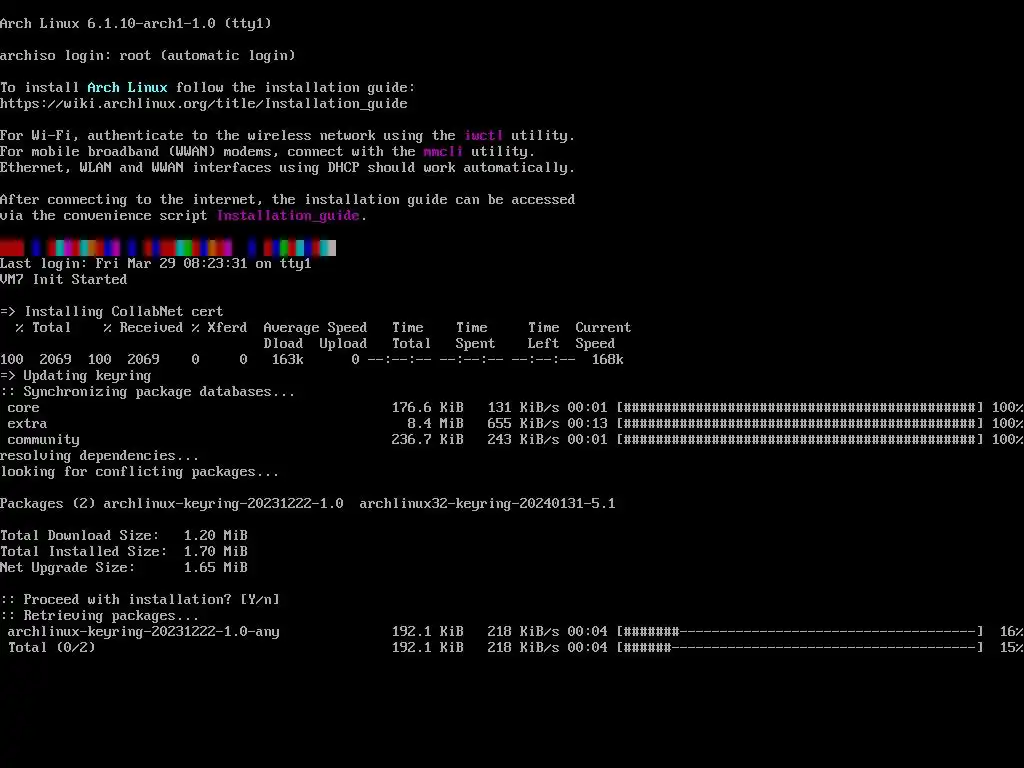
Task: Click the magenta 'mmcli' utility name
Action: click(x=443, y=152)
